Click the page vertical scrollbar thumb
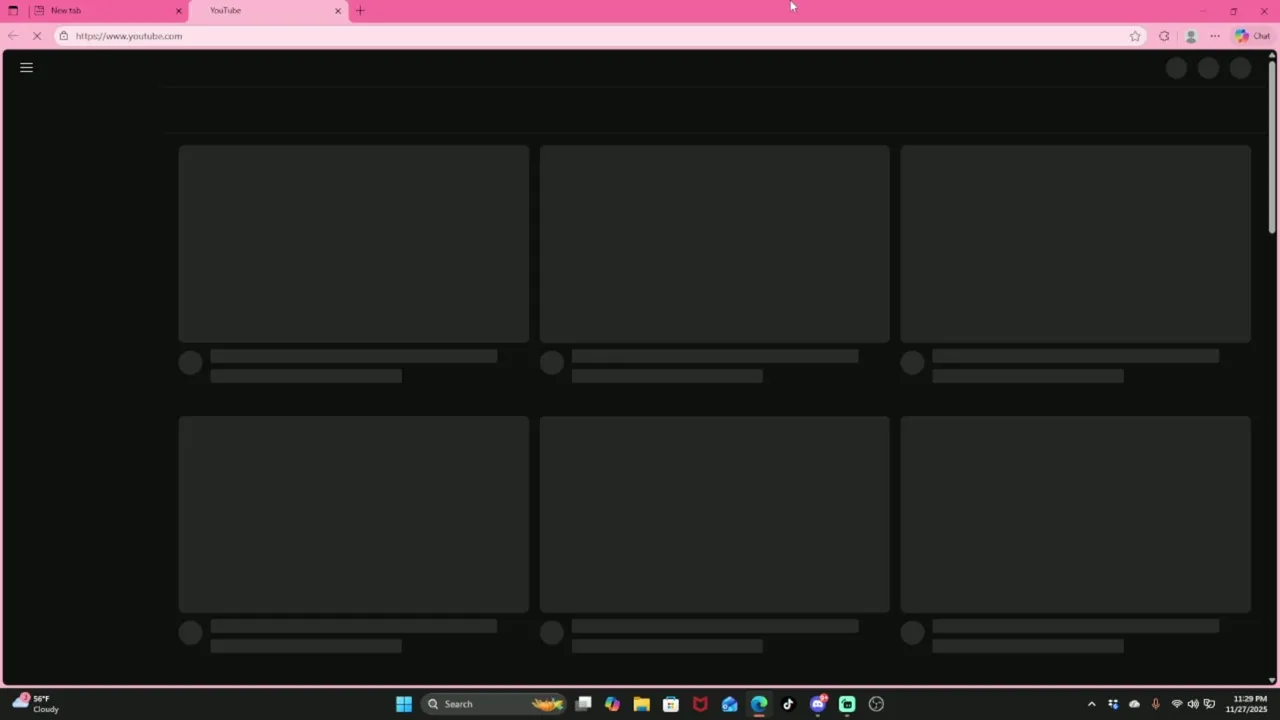1280x720 pixels. coord(1272,148)
